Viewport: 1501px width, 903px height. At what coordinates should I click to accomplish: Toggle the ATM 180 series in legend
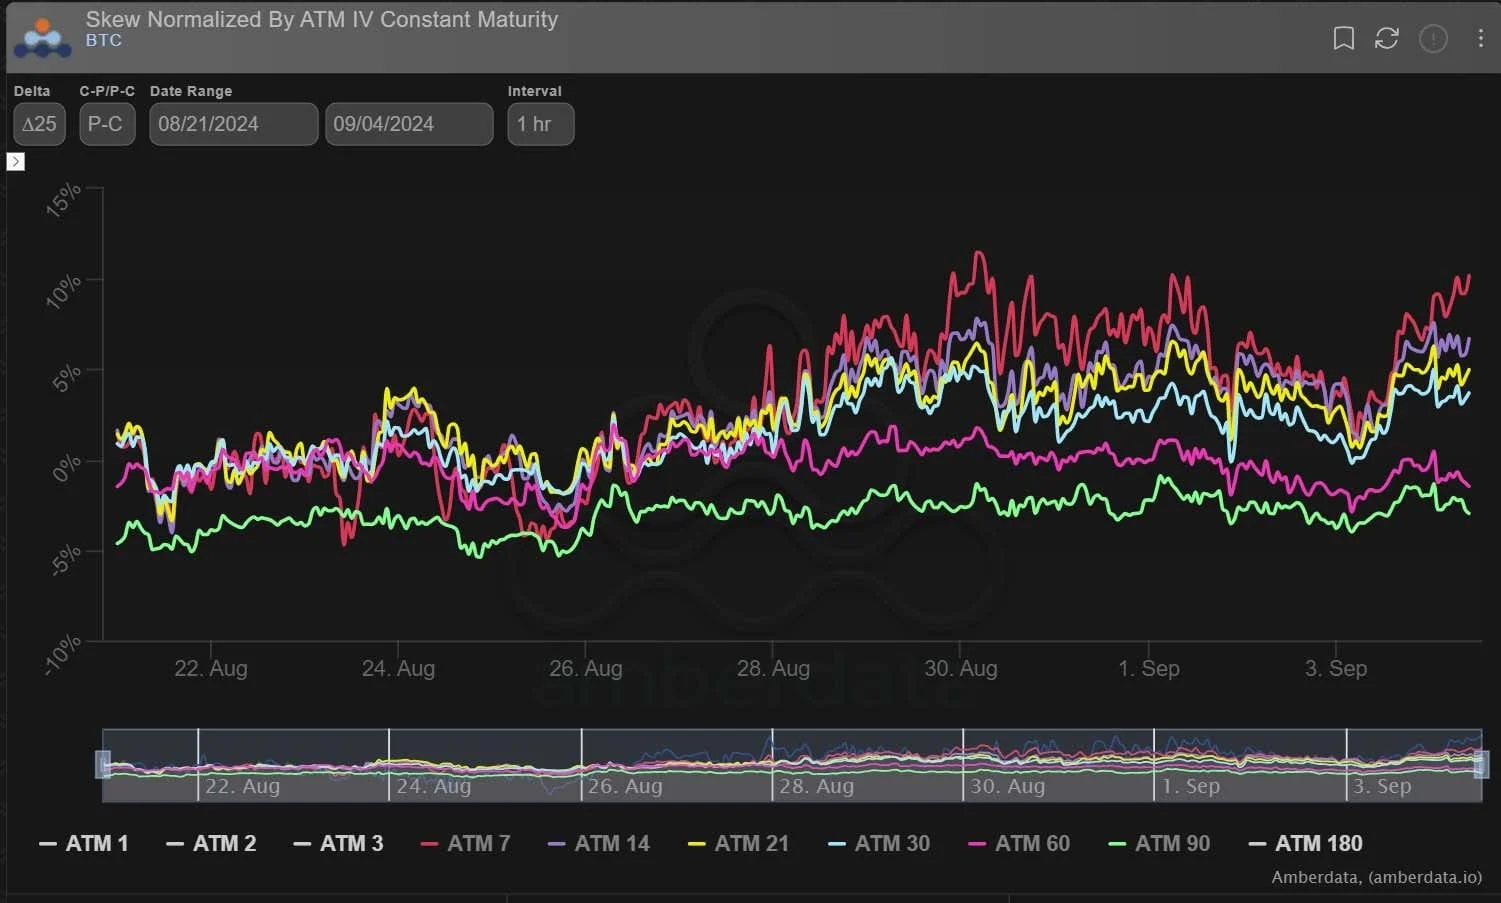point(1306,844)
